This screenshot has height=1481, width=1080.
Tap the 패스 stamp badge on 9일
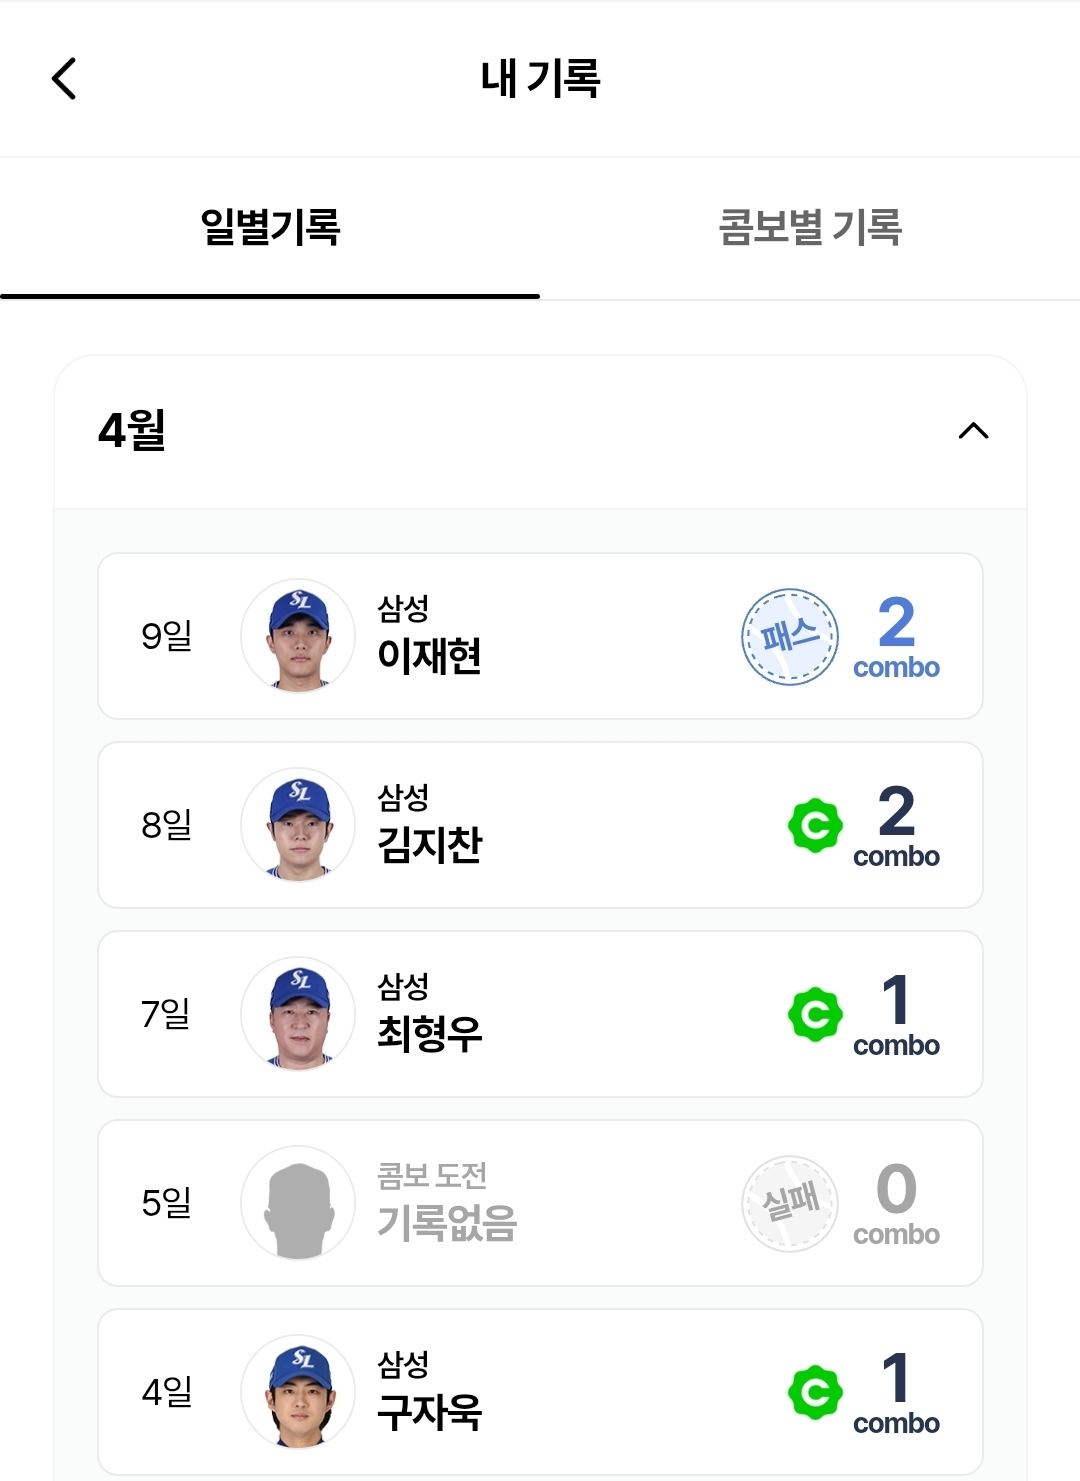click(x=790, y=636)
